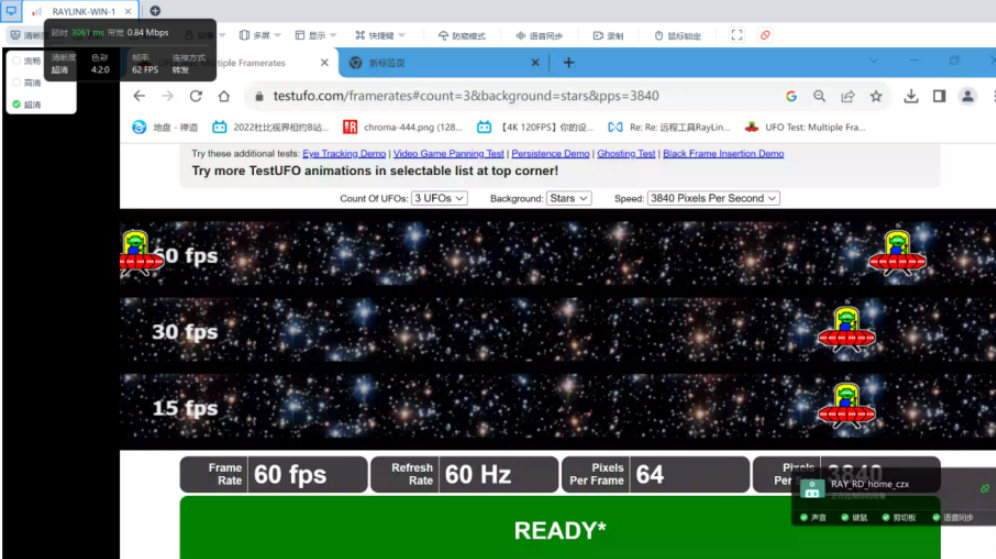Click the Google icon in address bar
Image resolution: width=996 pixels, height=559 pixels.
(791, 96)
